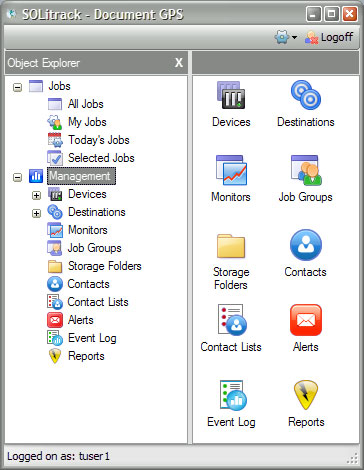This screenshot has width=364, height=470.
Task: Click the All Jobs tree icon
Action: pyautogui.click(x=55, y=104)
